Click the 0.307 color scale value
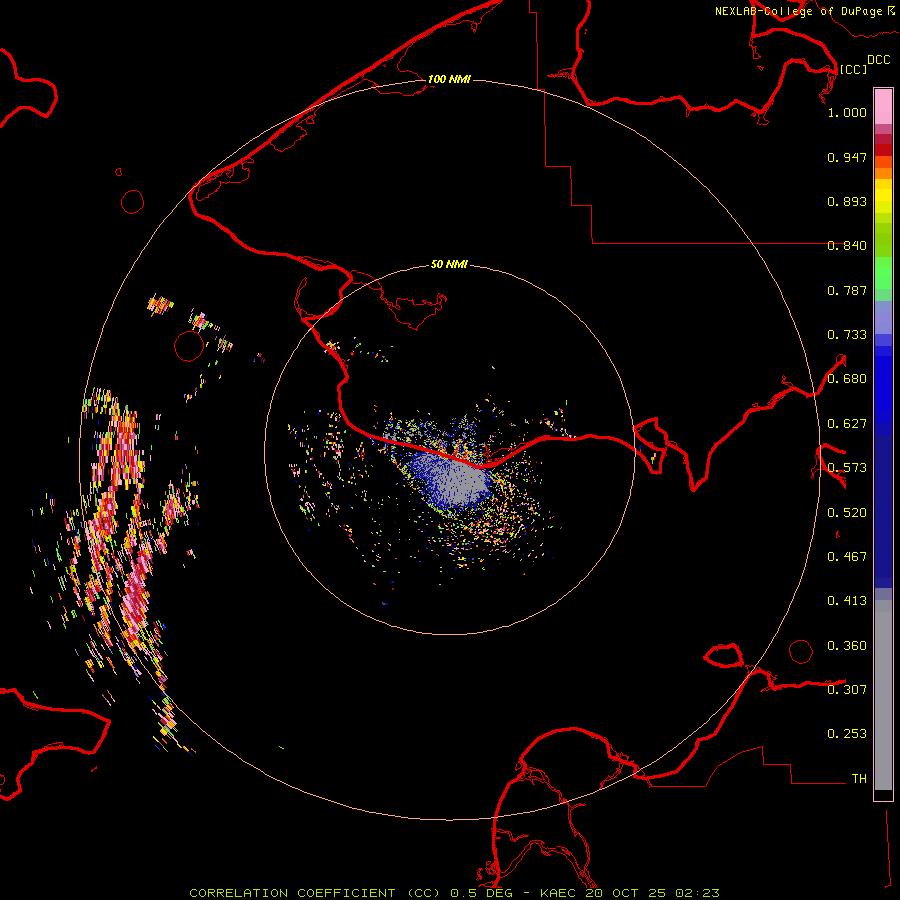The image size is (900, 900). (x=847, y=690)
